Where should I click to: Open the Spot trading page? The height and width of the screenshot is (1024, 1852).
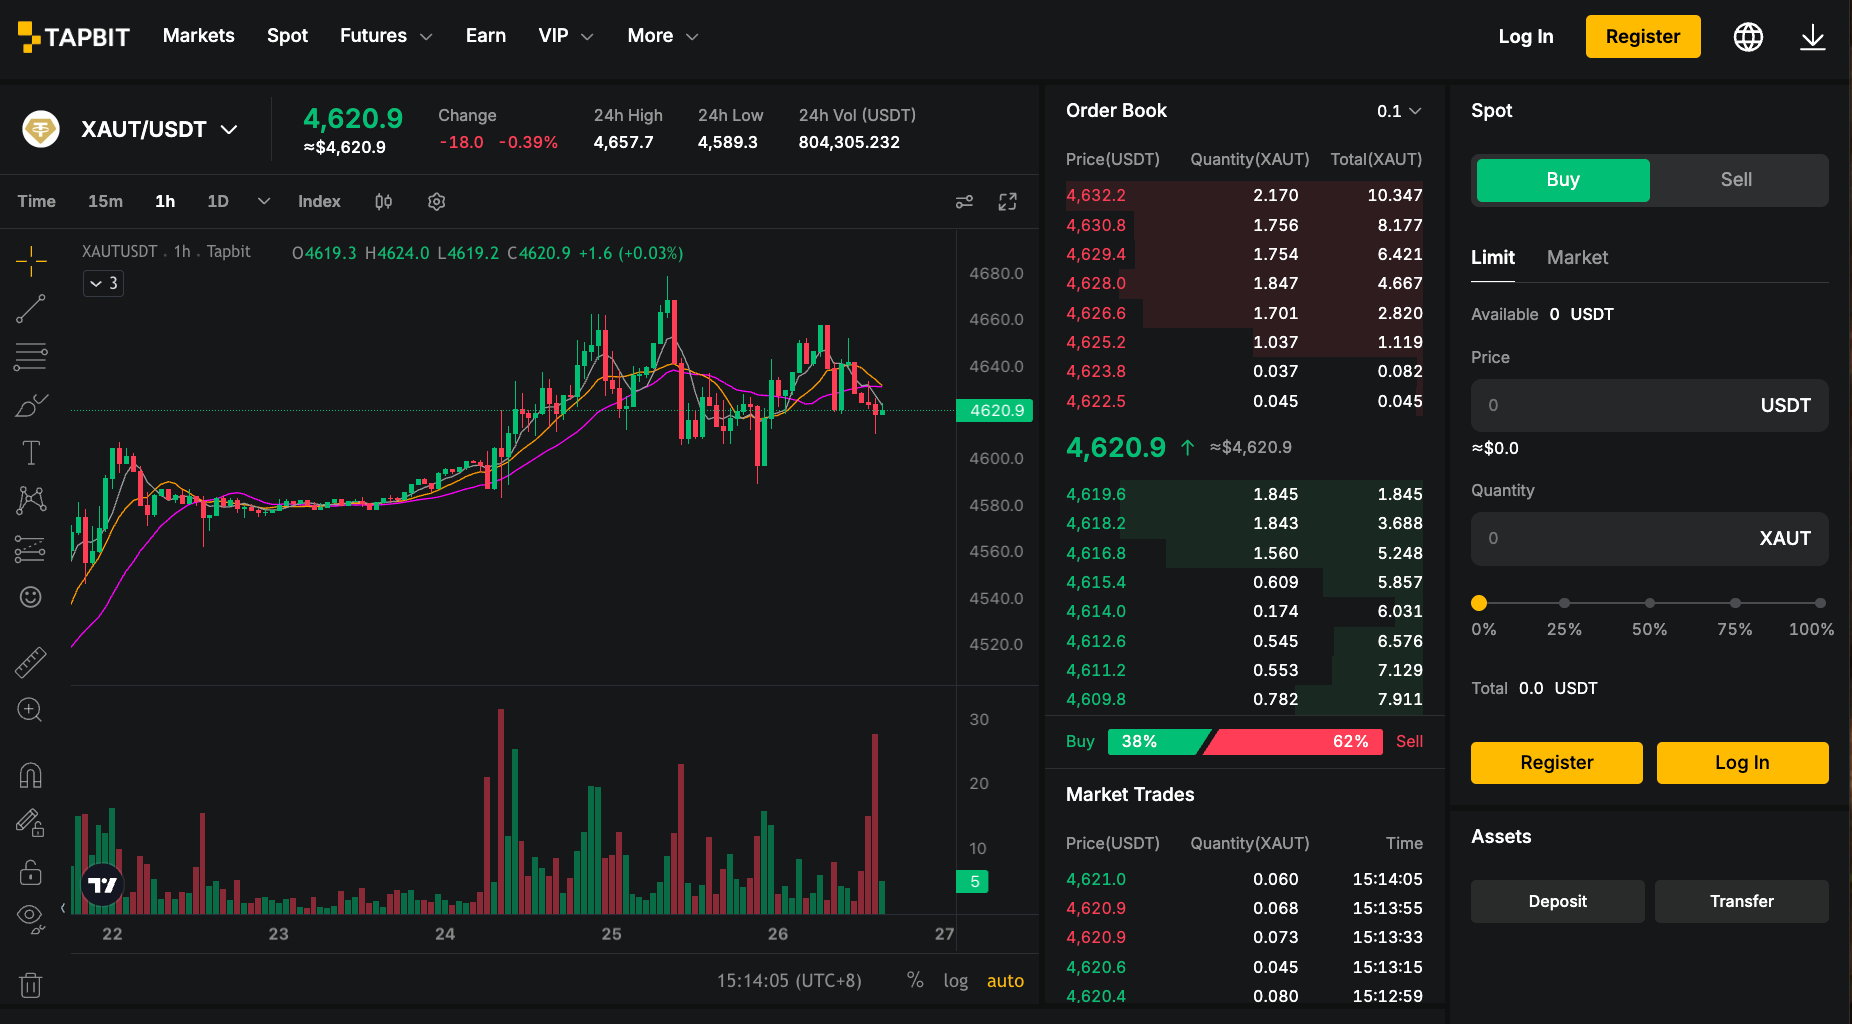287,36
